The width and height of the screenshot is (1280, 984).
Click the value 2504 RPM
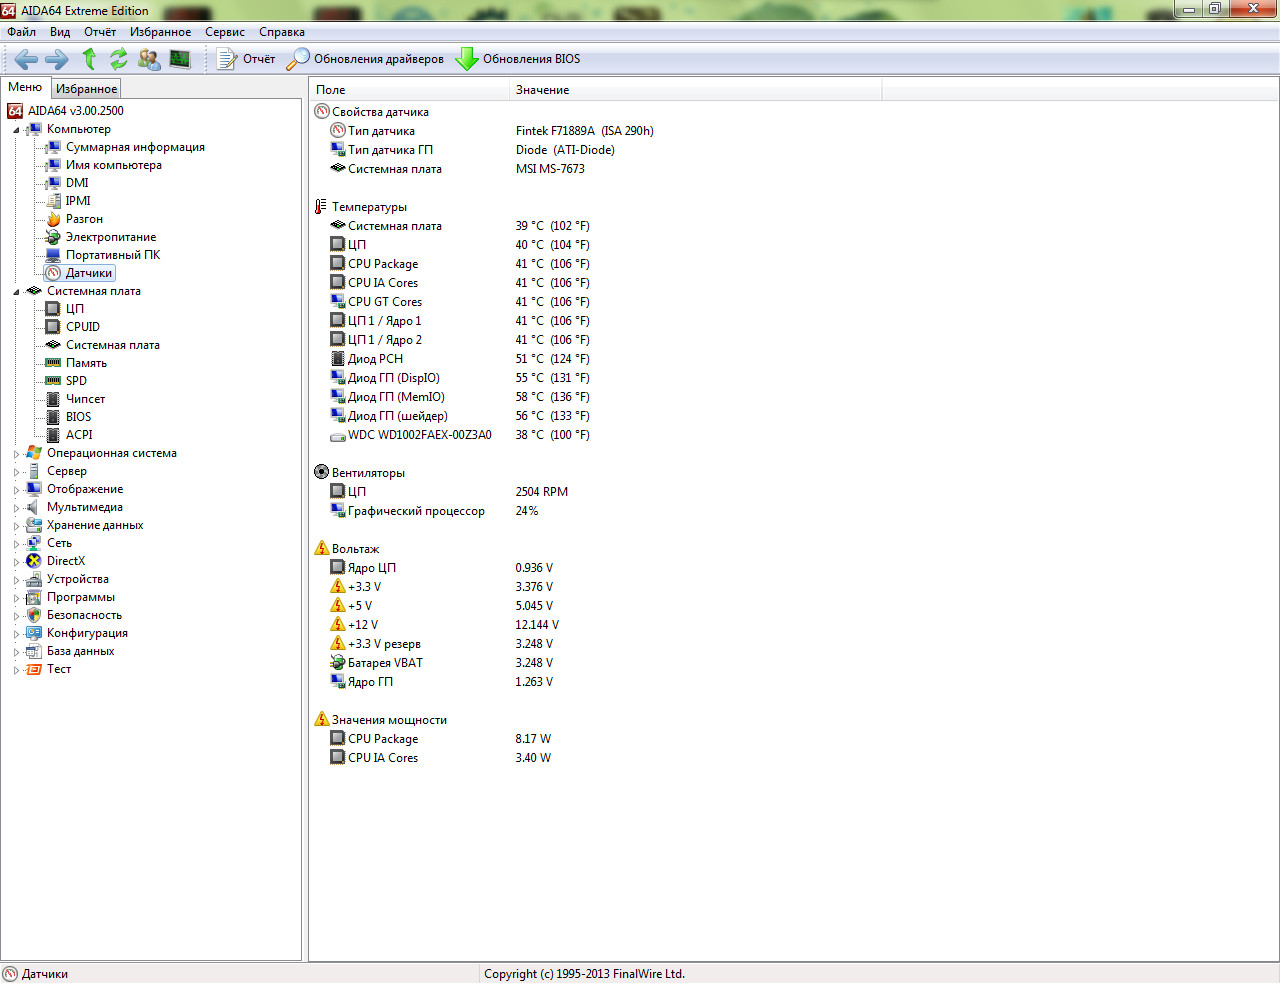(x=542, y=492)
